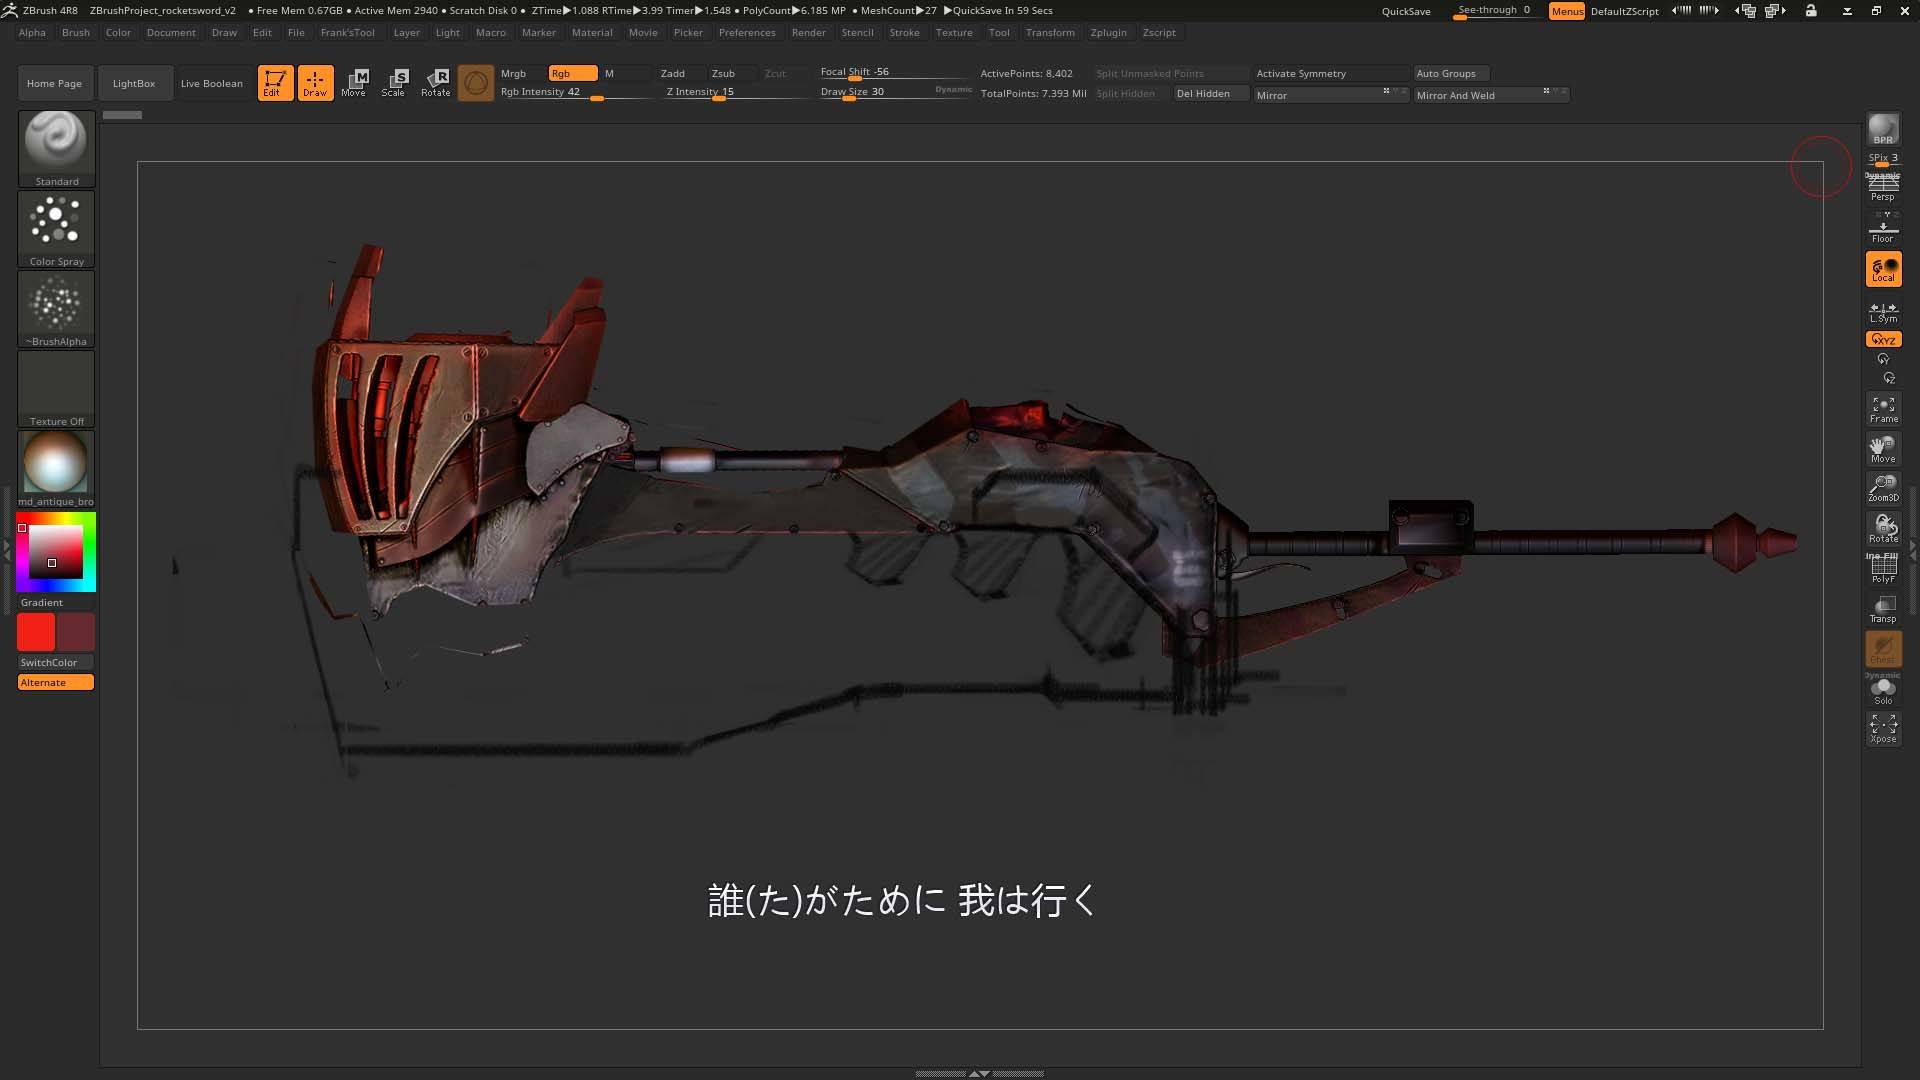Toggle Rgb paint mode

pyautogui.click(x=573, y=73)
